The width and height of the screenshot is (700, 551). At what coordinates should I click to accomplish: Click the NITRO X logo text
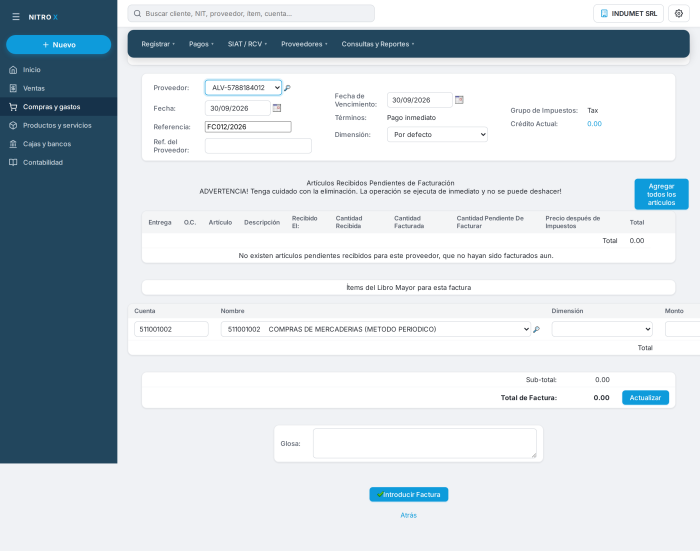(43, 17)
